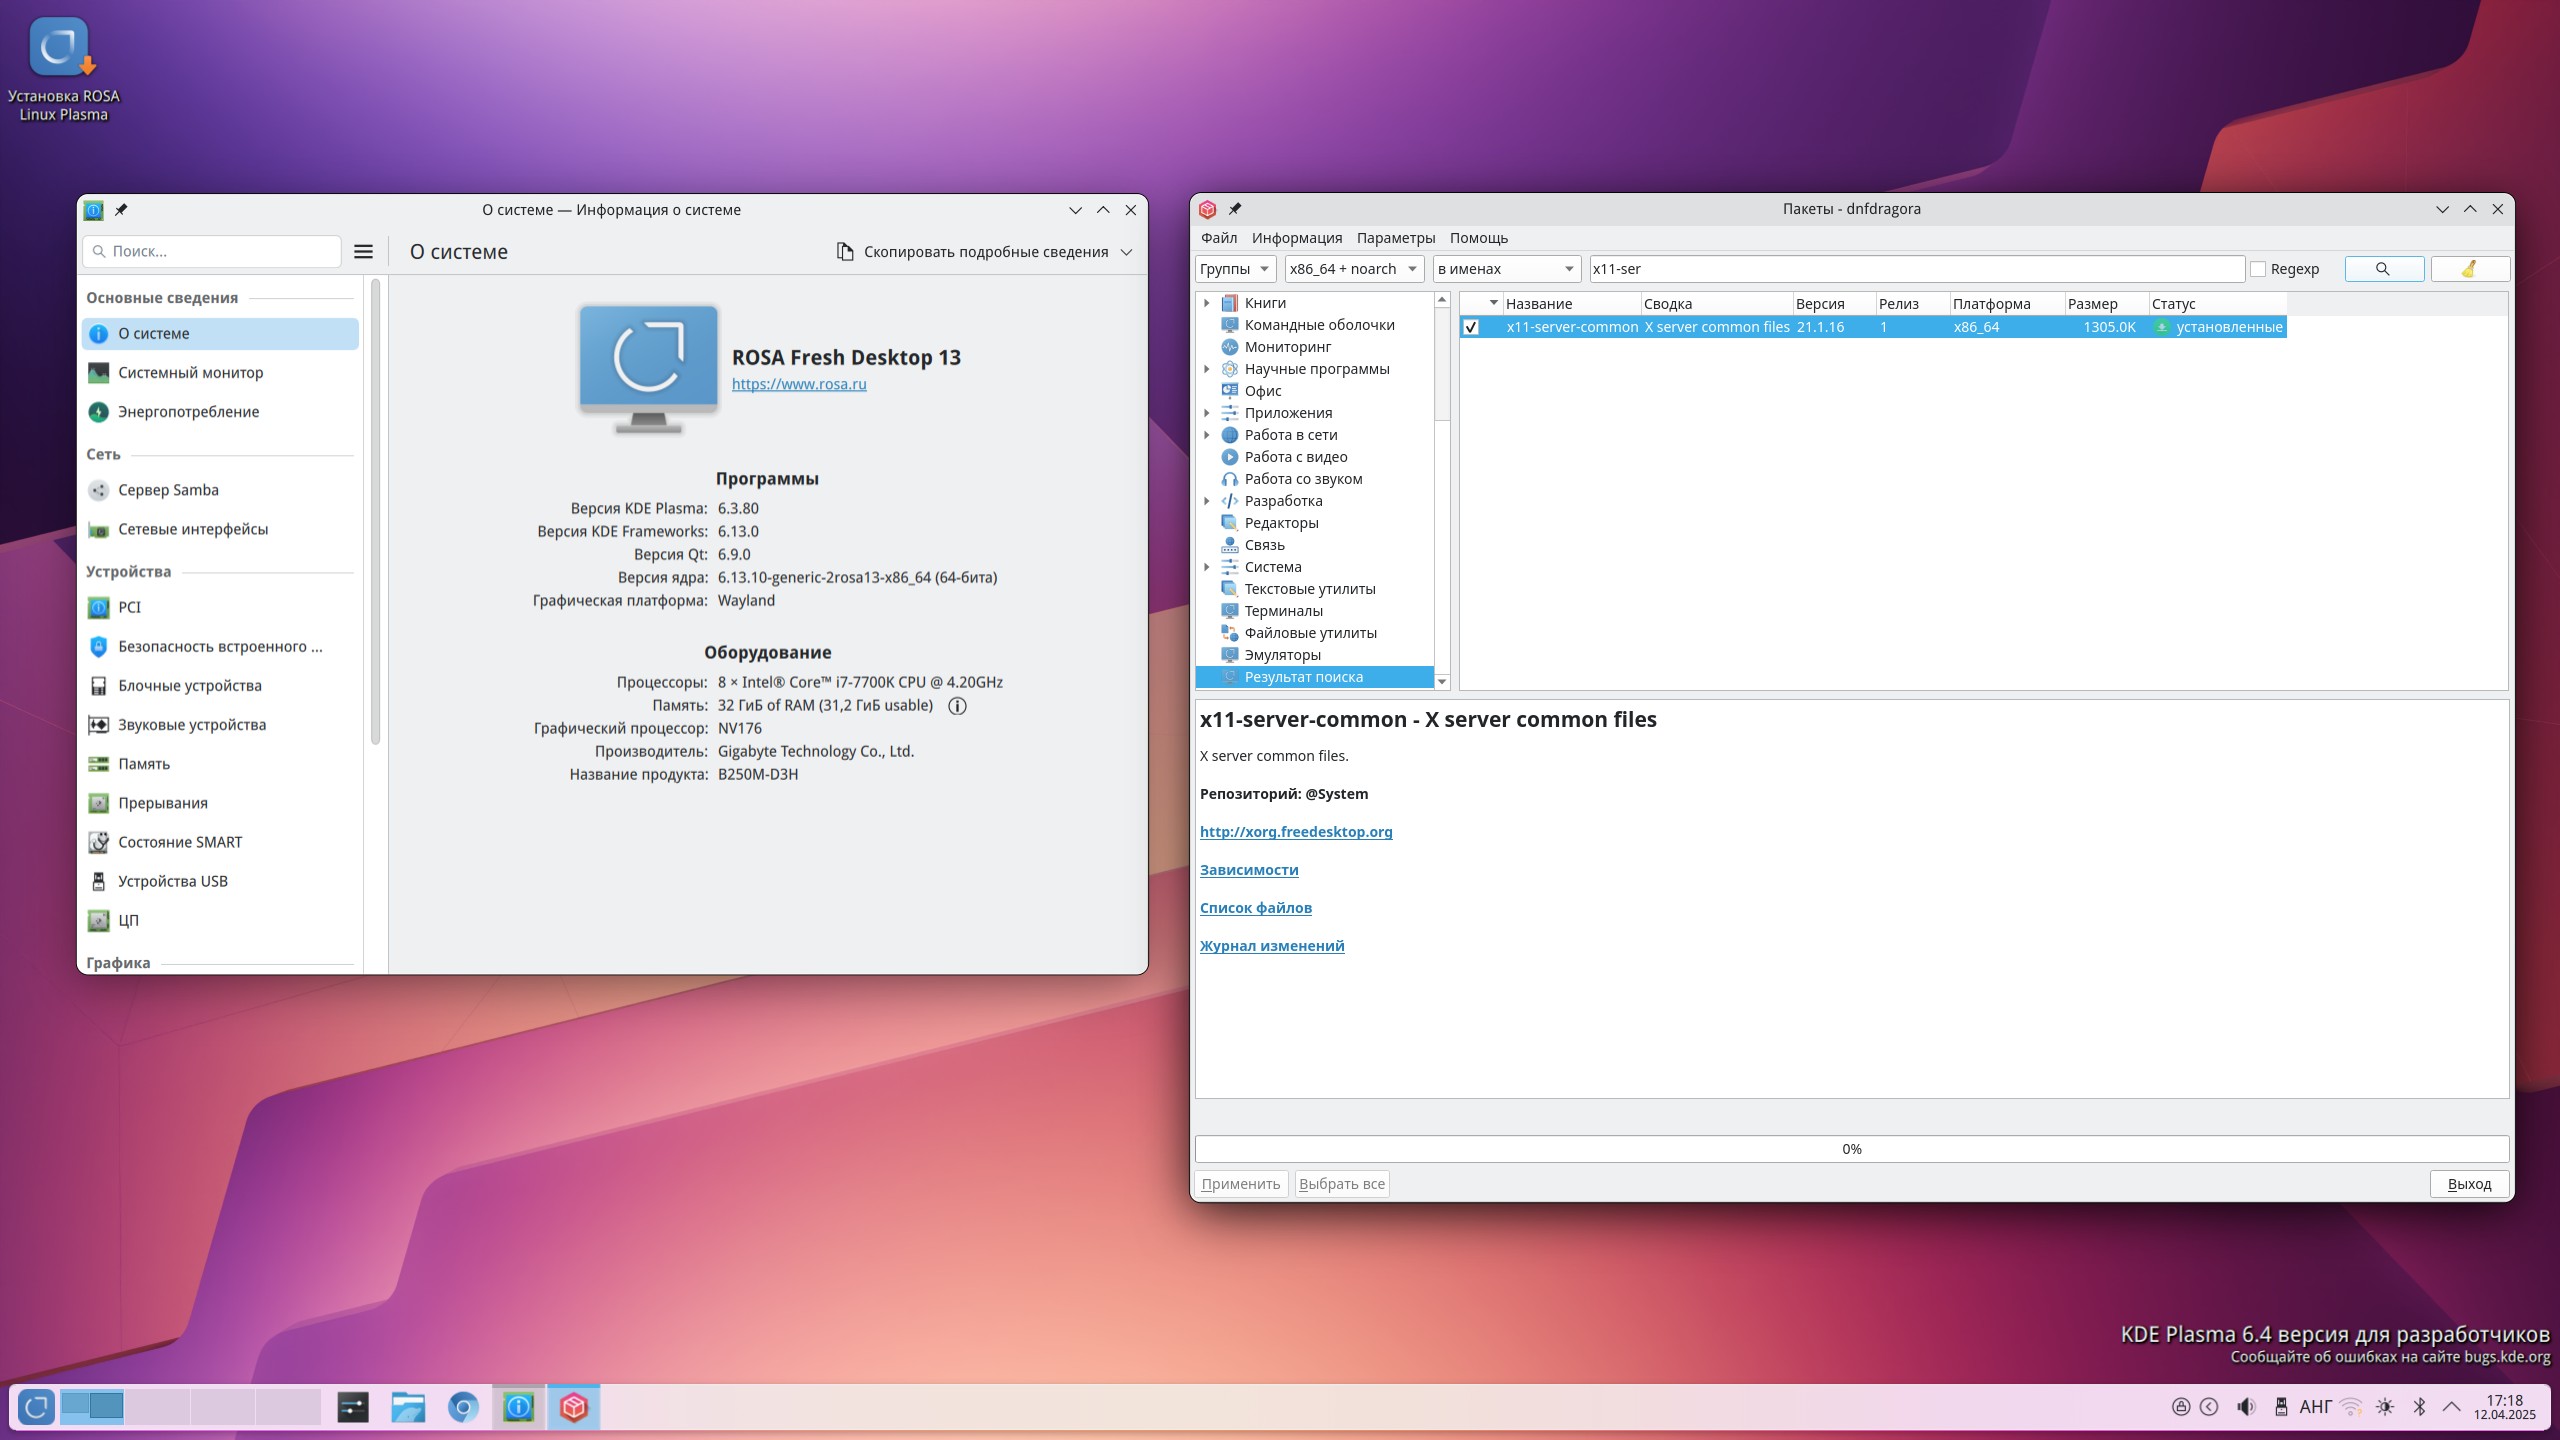The width and height of the screenshot is (2560, 1440).
Task: Open the Параметры menu
Action: click(1395, 238)
